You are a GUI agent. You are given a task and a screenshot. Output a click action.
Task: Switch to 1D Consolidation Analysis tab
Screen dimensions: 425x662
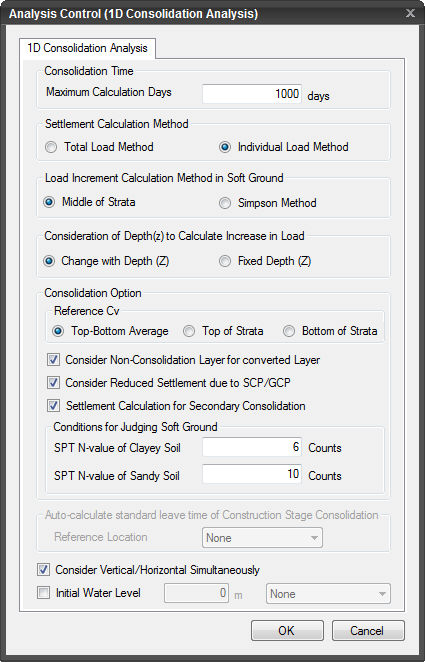(x=87, y=48)
